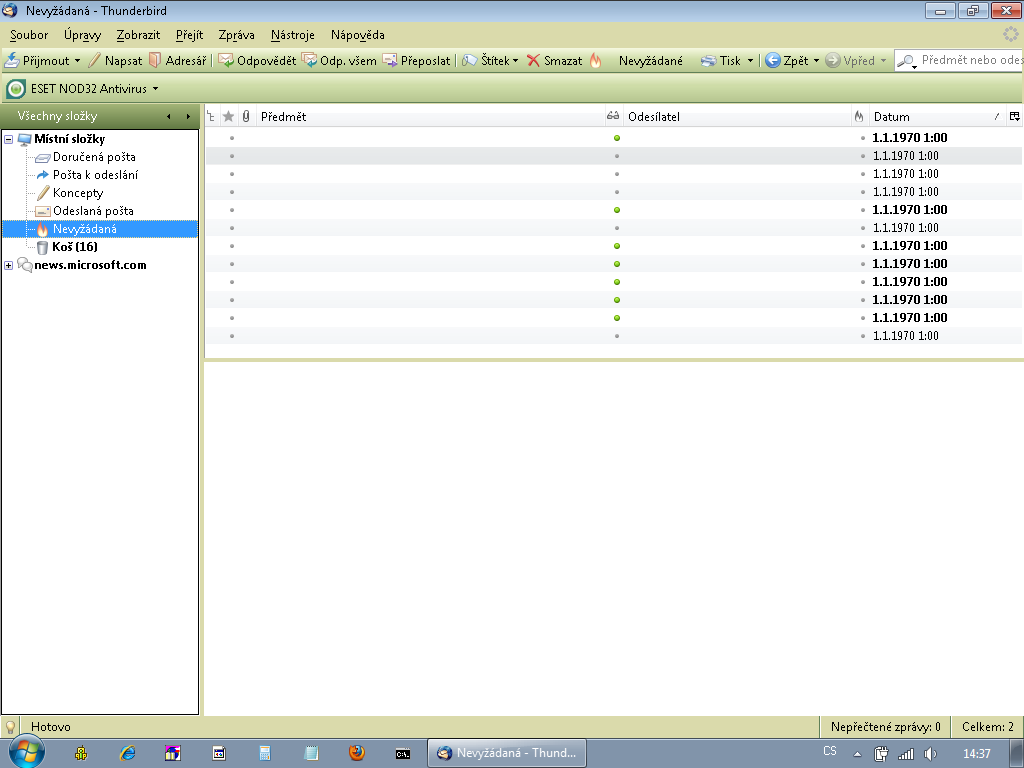Mark as junk with Nevyžádané flame button
This screenshot has width=1024, height=768.
pyautogui.click(x=640, y=61)
